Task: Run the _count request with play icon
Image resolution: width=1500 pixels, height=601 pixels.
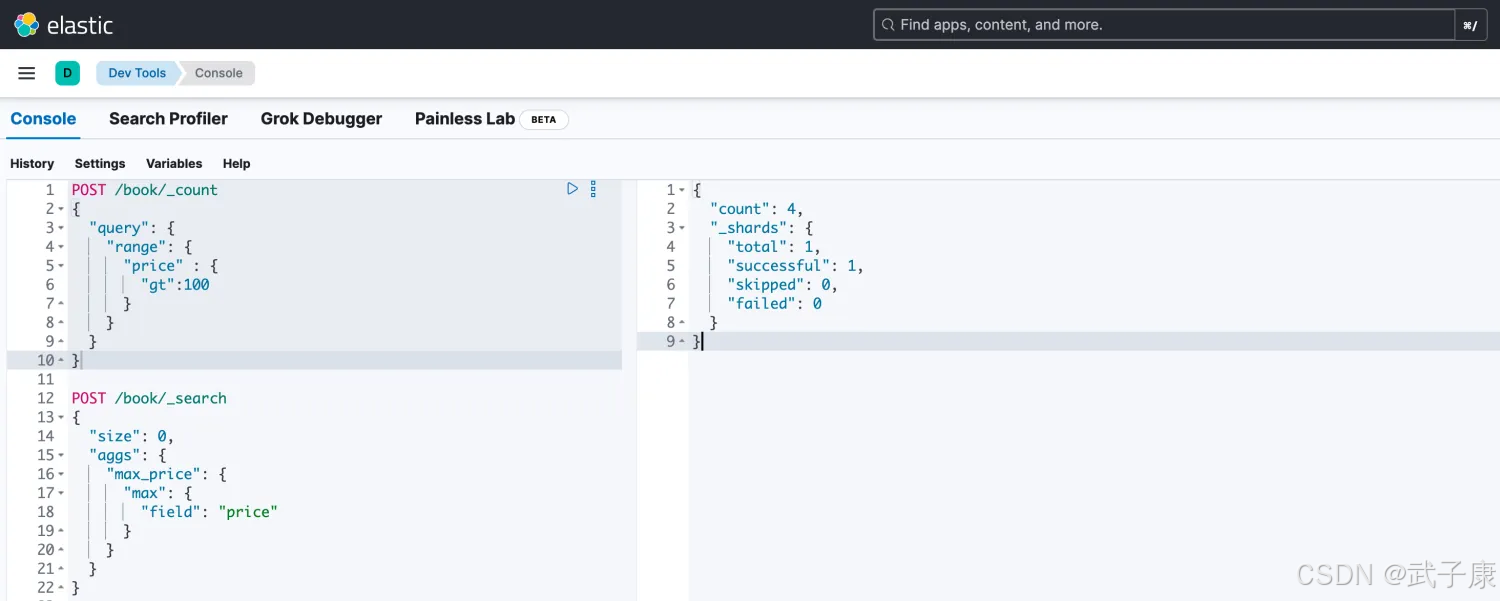Action: coord(572,188)
